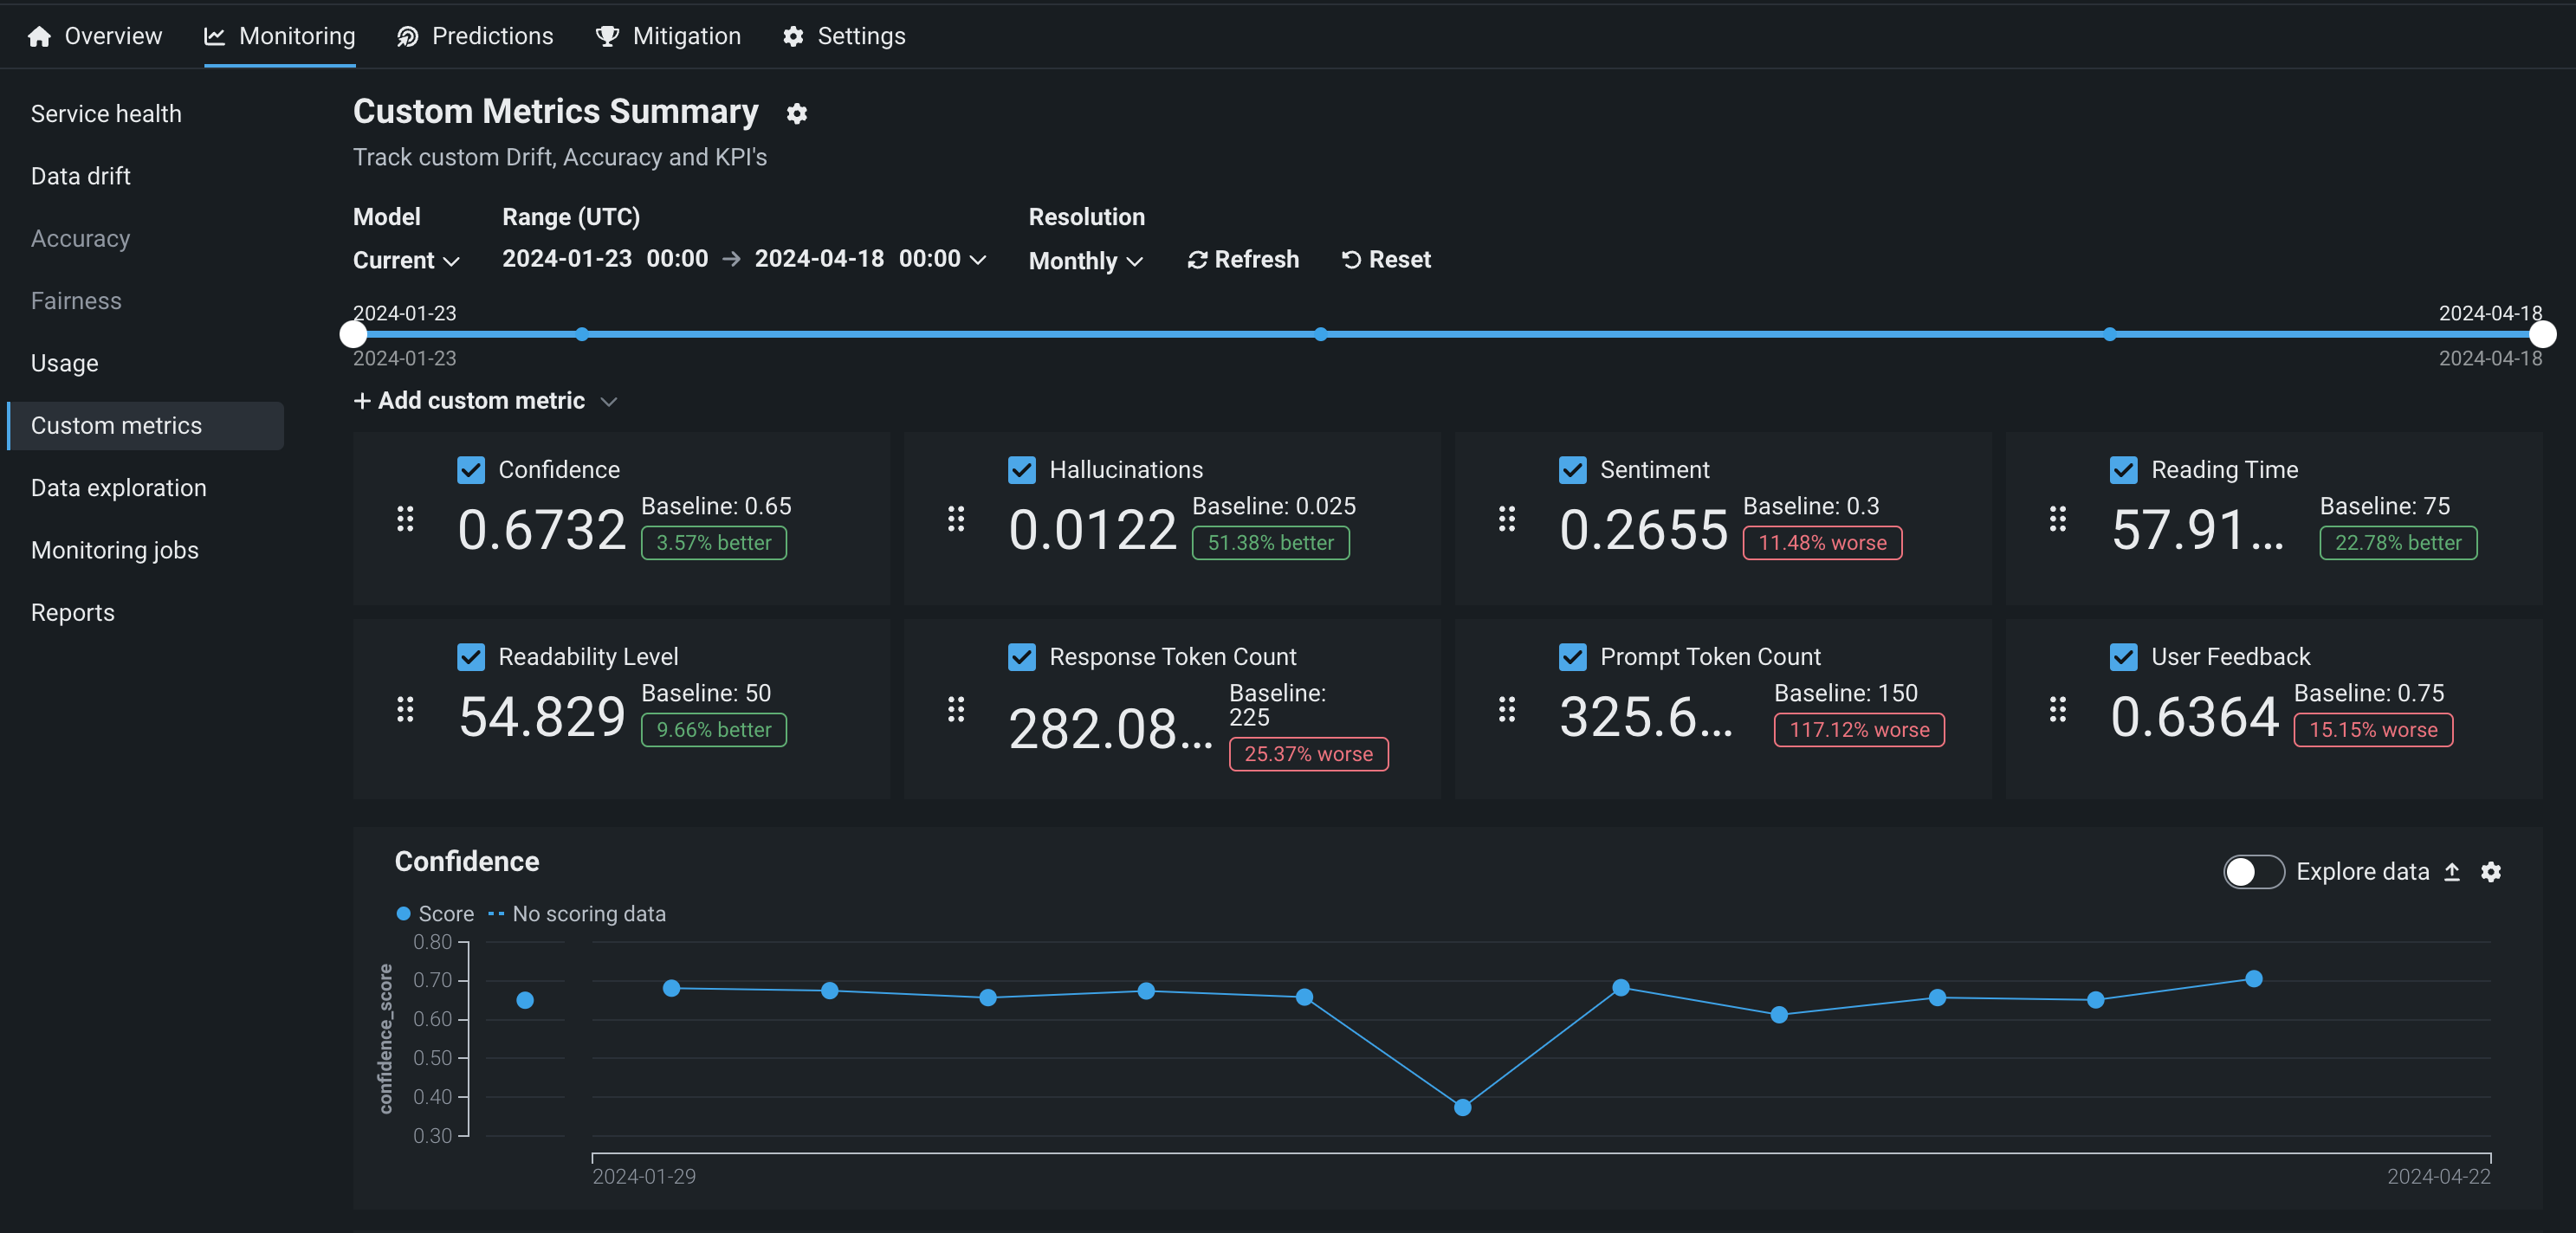Enable the Explore data toggle
Screen dimensions: 2576x1233
coord(2253,872)
